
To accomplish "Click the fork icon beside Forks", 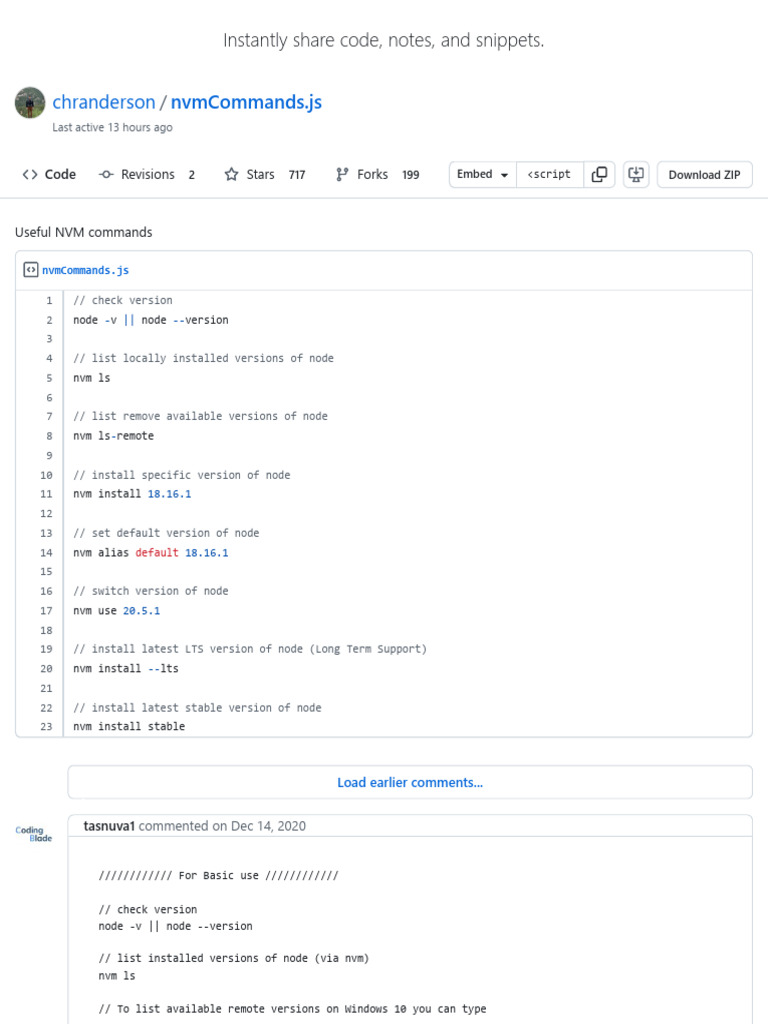I will [x=342, y=174].
